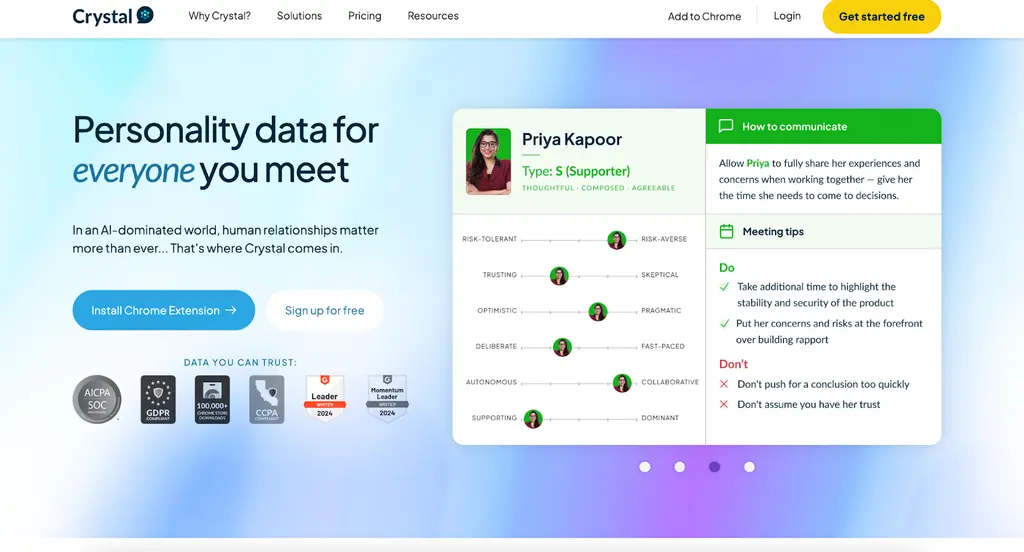Click Install Chrome Extension button
The height and width of the screenshot is (552, 1024).
[x=163, y=310]
